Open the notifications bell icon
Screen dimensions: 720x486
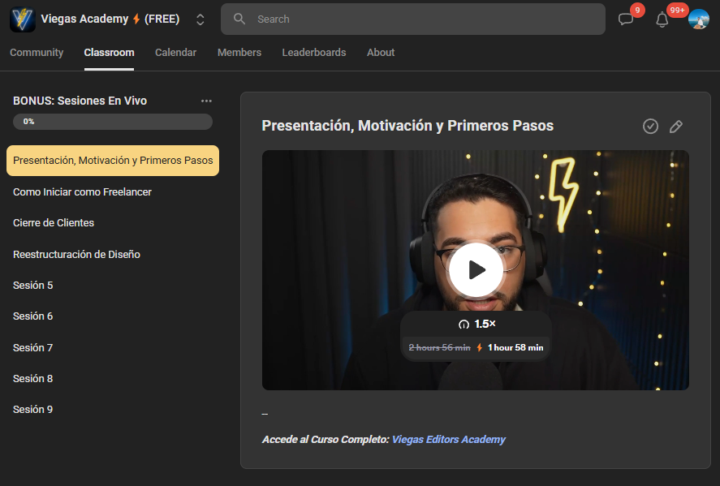pyautogui.click(x=662, y=20)
